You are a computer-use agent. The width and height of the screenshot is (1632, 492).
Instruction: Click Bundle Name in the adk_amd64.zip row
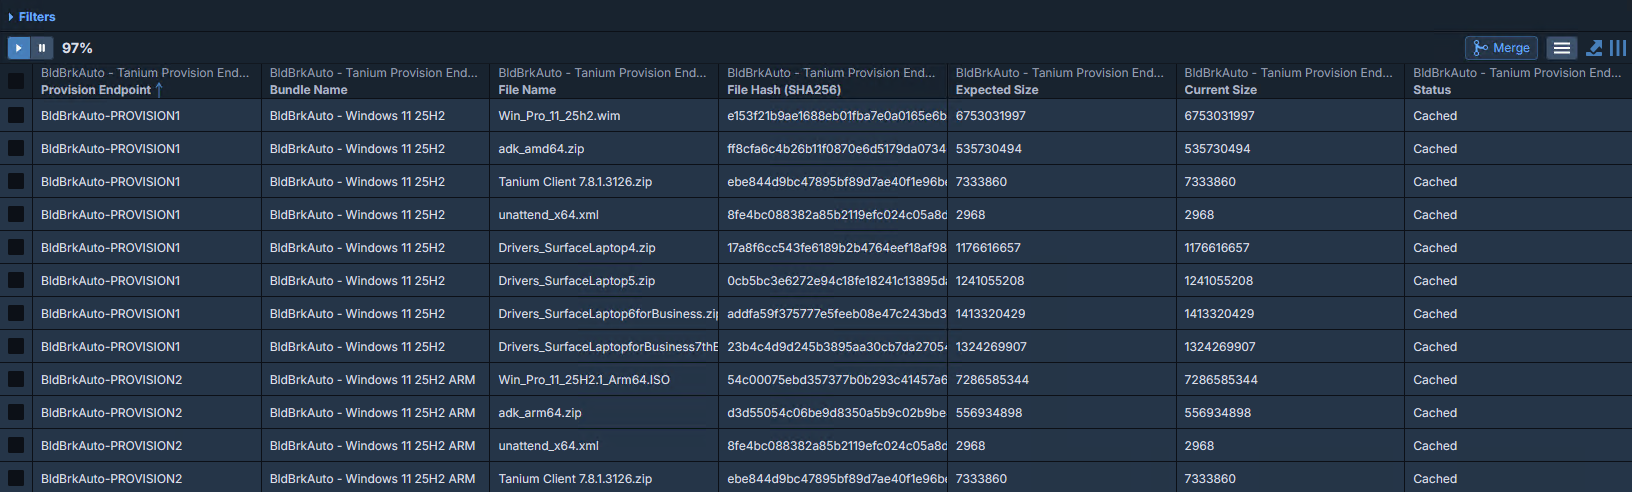[357, 149]
